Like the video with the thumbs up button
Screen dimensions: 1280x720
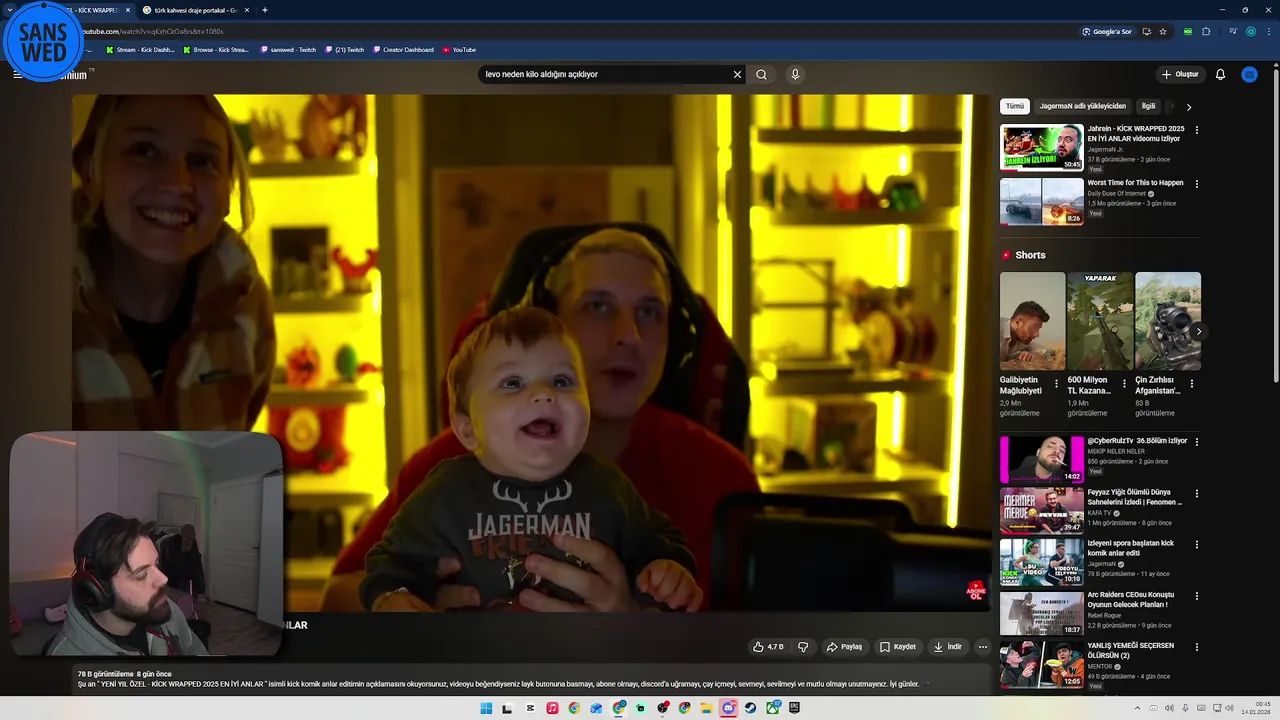(x=768, y=647)
